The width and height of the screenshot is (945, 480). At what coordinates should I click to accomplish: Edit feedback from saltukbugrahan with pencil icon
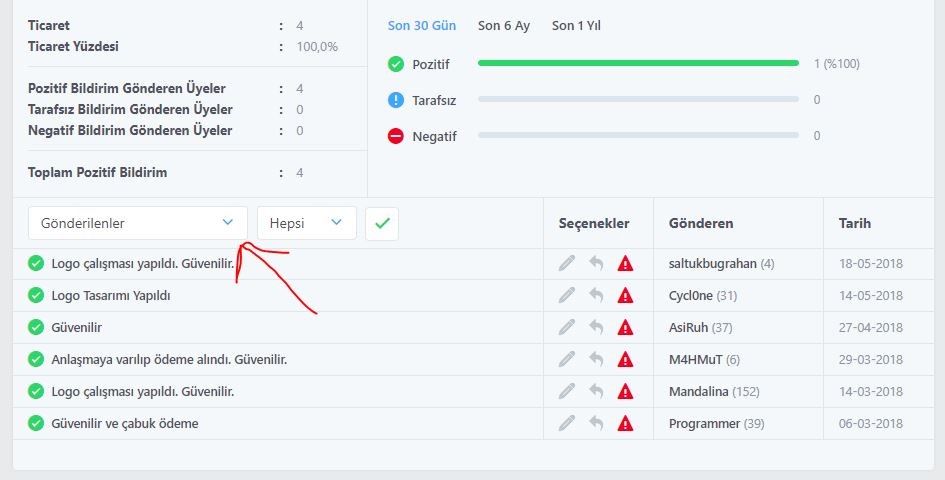pyautogui.click(x=567, y=263)
